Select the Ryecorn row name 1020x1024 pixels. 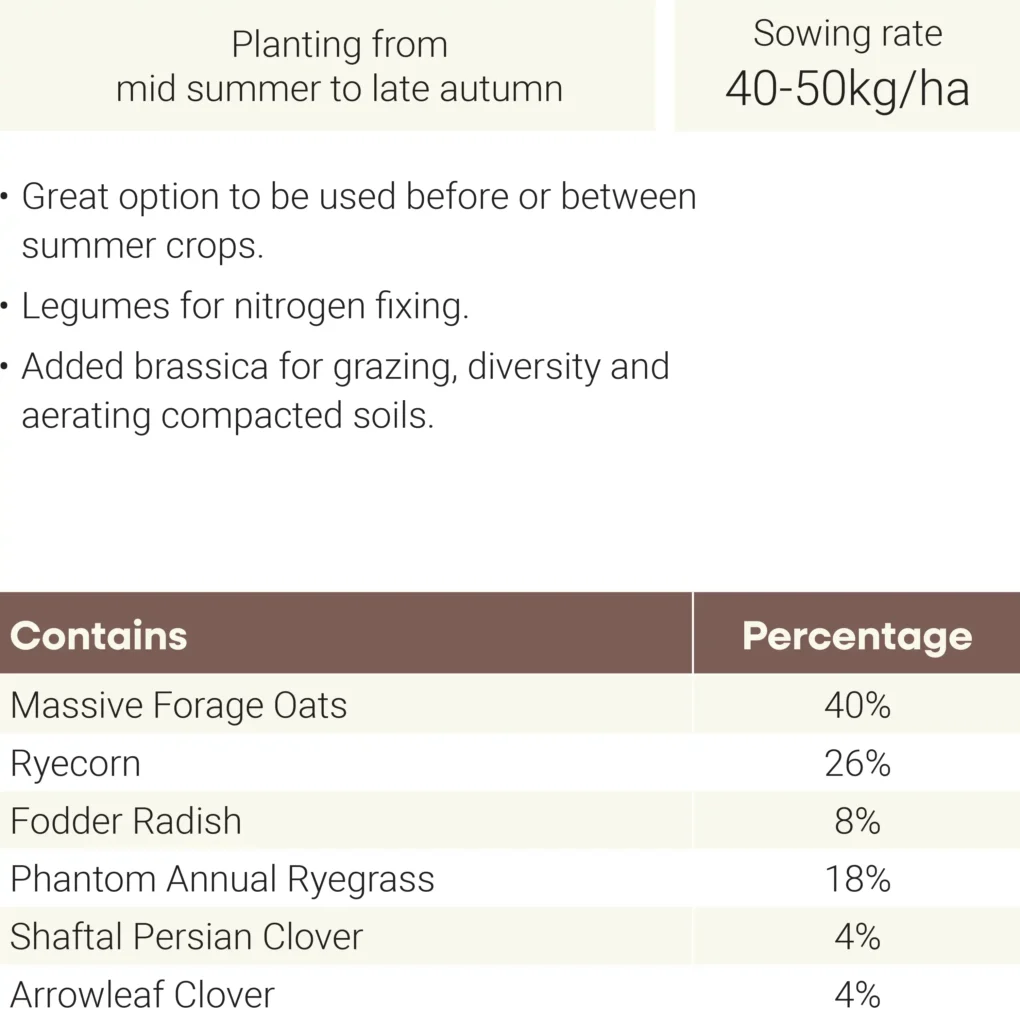pos(75,764)
